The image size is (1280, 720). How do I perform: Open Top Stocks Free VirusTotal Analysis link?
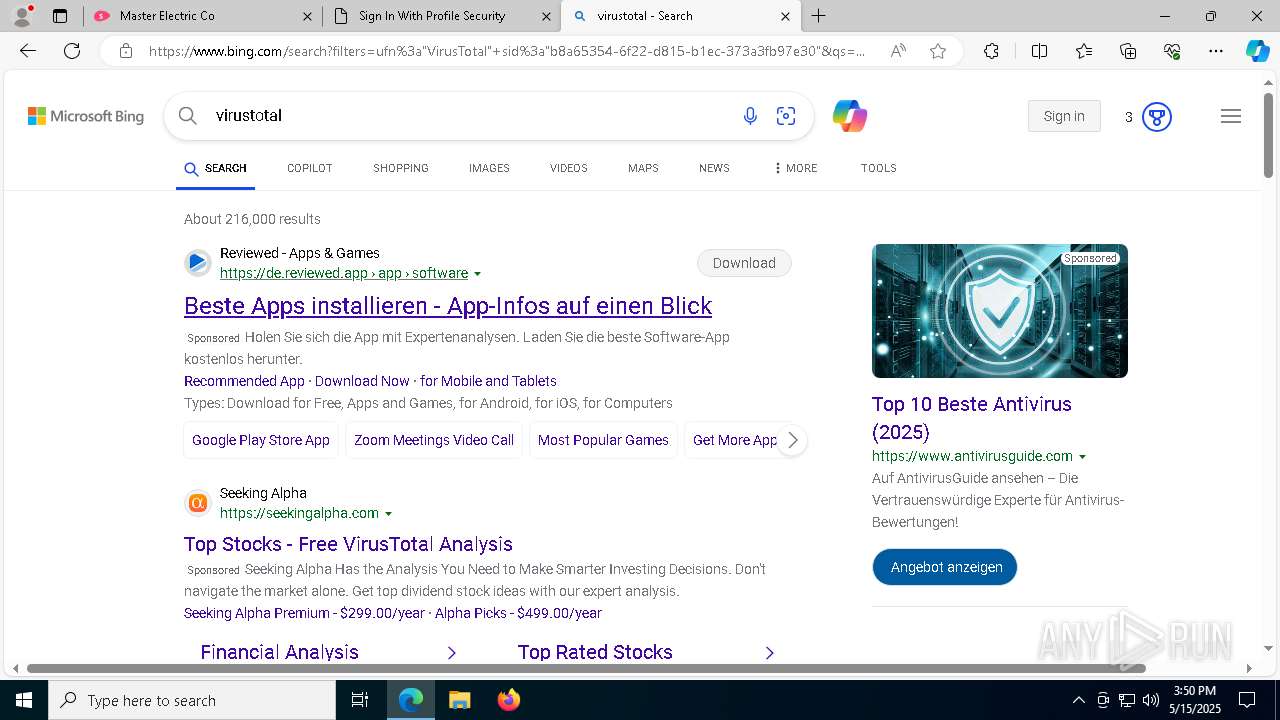tap(348, 544)
